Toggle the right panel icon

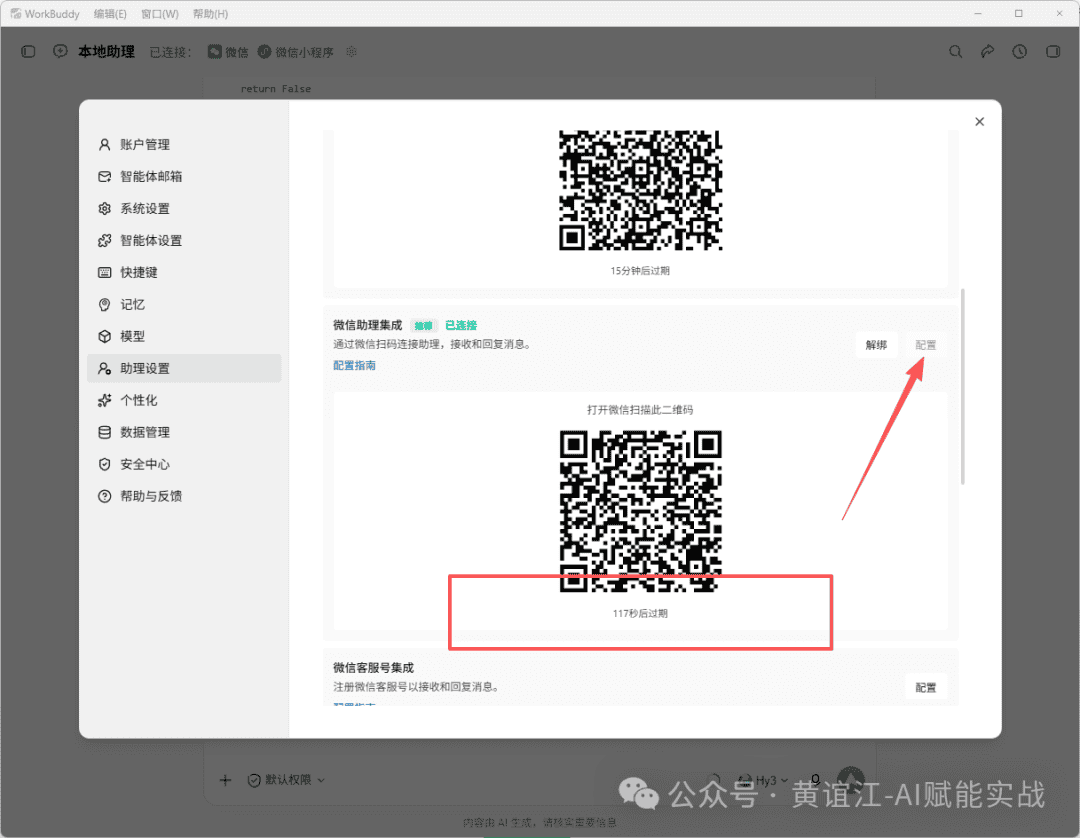pyautogui.click(x=1052, y=52)
